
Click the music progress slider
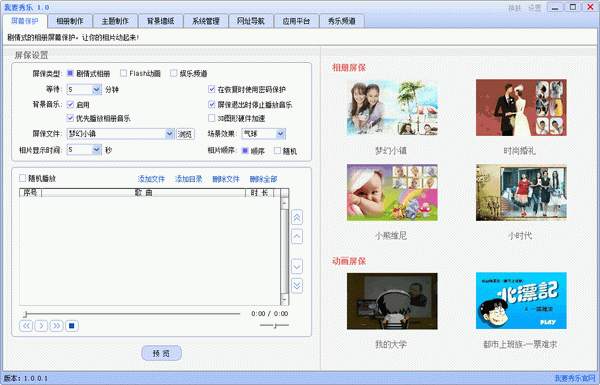(132, 314)
